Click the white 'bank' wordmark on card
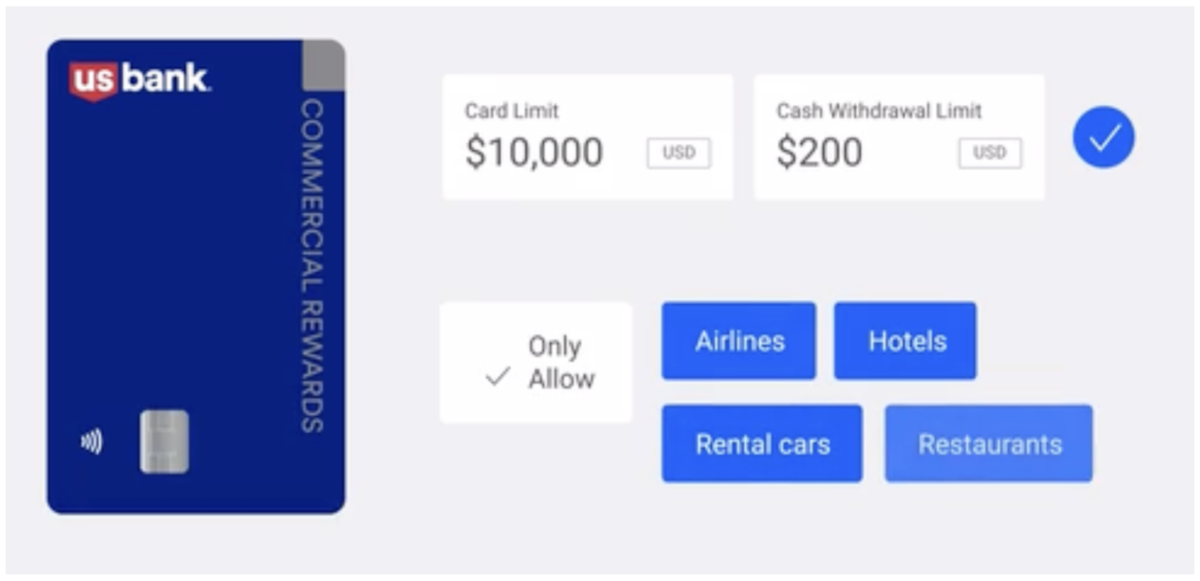 coord(164,79)
